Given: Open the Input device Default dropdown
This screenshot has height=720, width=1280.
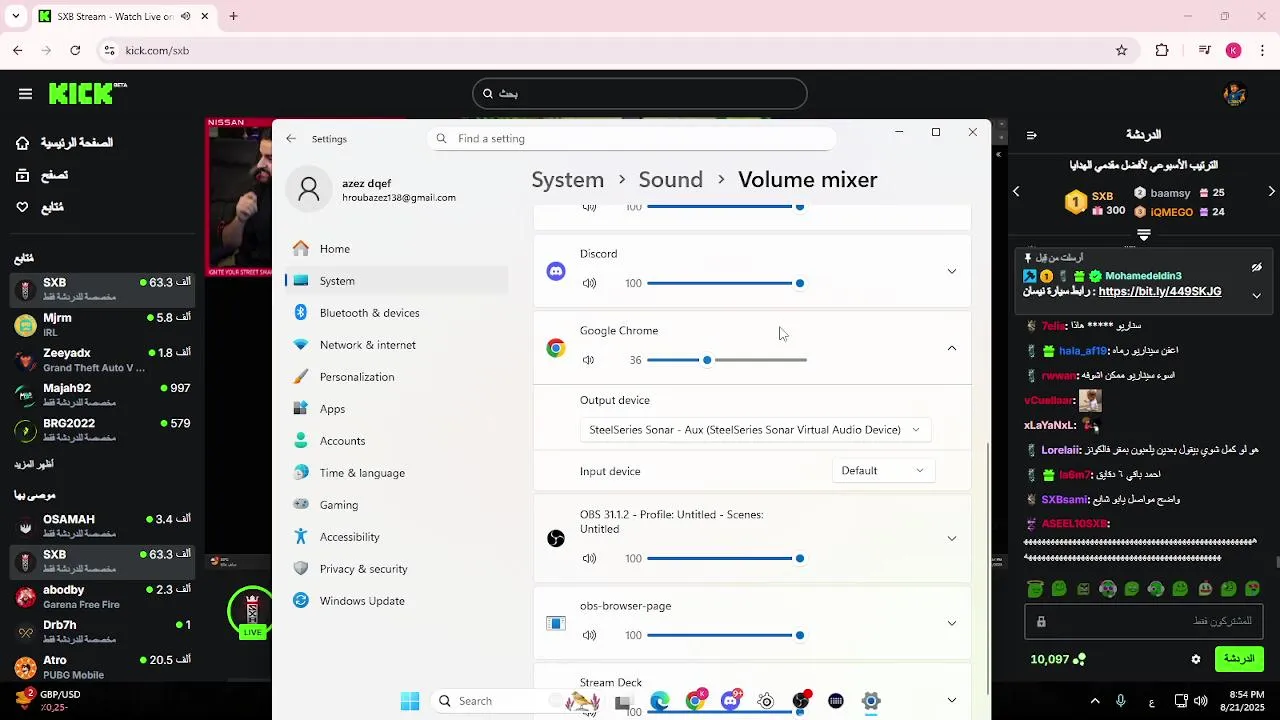Looking at the screenshot, I should (883, 471).
